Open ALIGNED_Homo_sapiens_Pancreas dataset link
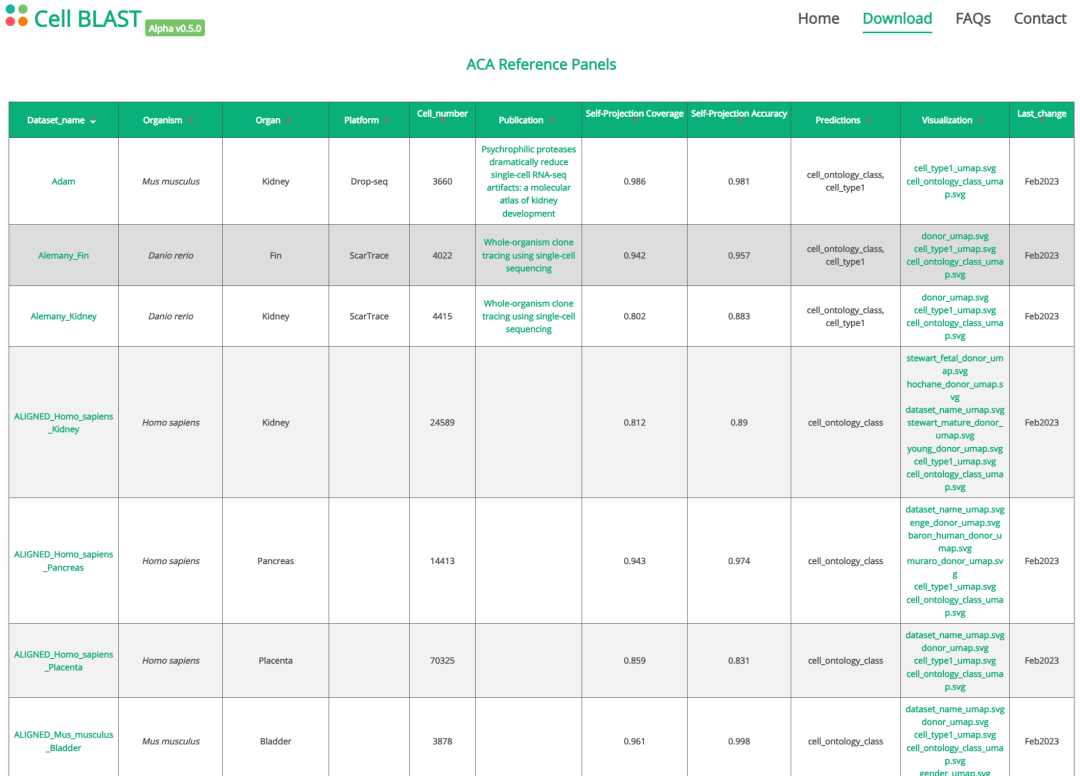This screenshot has width=1080, height=776. pyautogui.click(x=63, y=561)
